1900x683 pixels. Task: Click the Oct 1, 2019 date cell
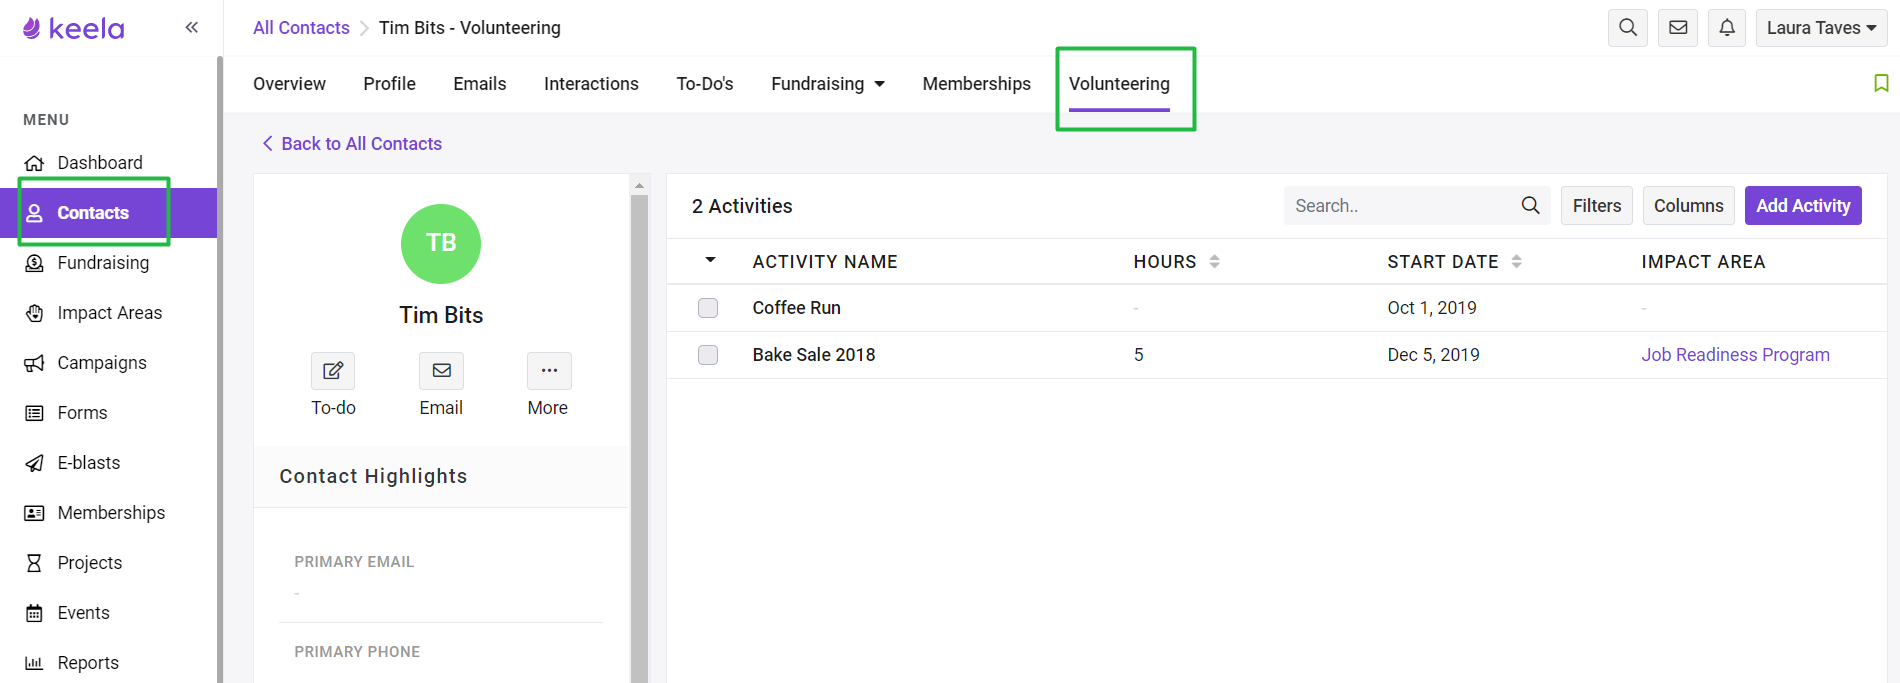coord(1432,308)
